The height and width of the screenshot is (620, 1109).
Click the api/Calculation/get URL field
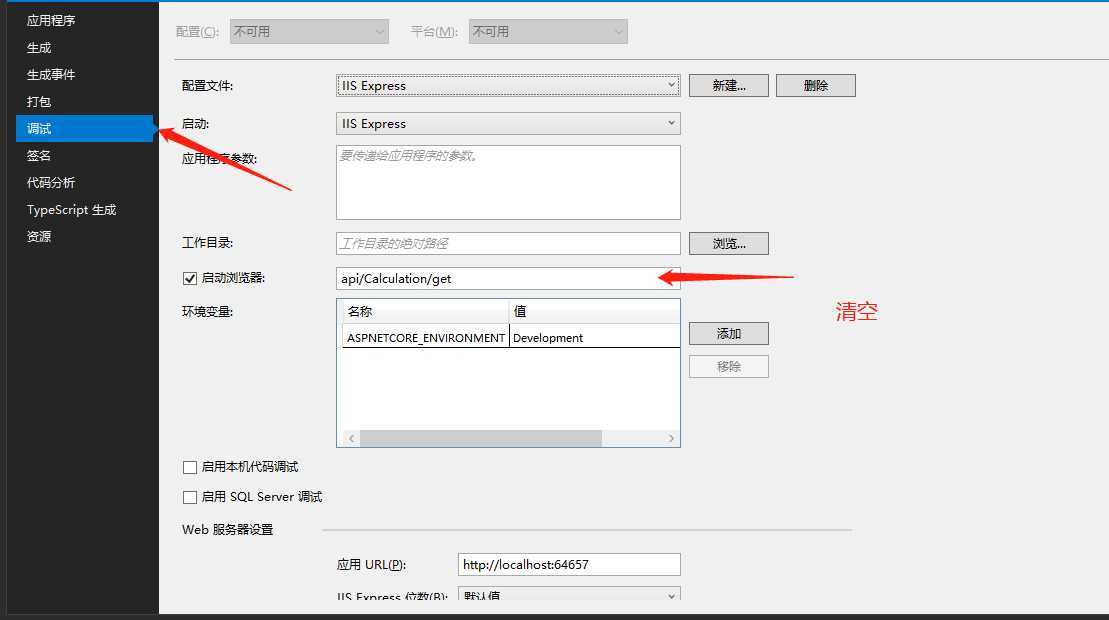[508, 279]
